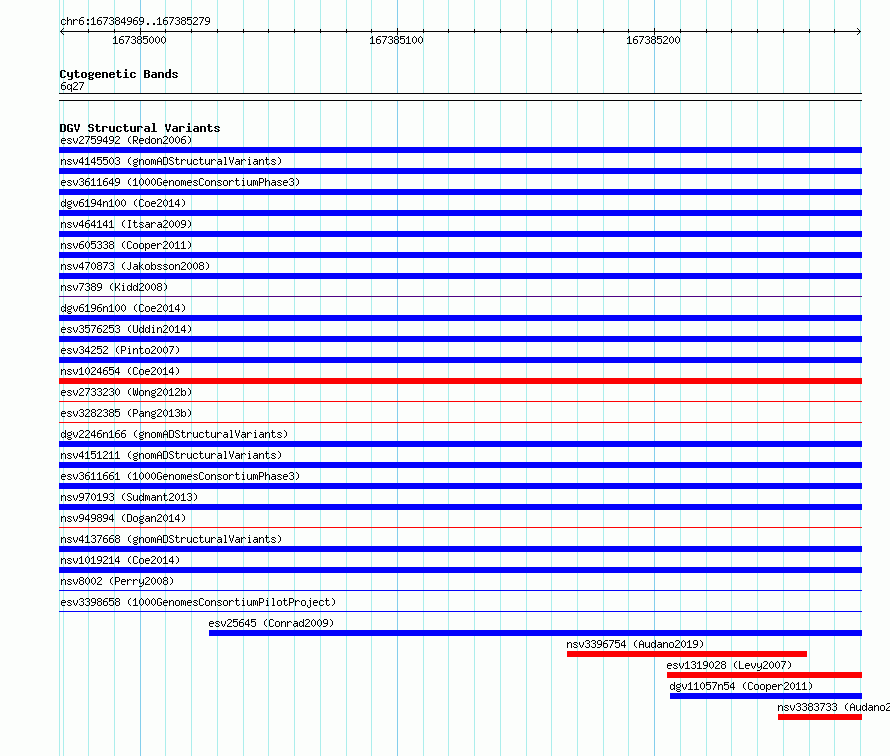The height and width of the screenshot is (756, 890).
Task: Click dgv2246n166 (gnomADStructuralVariants) label
Action: coord(174,434)
